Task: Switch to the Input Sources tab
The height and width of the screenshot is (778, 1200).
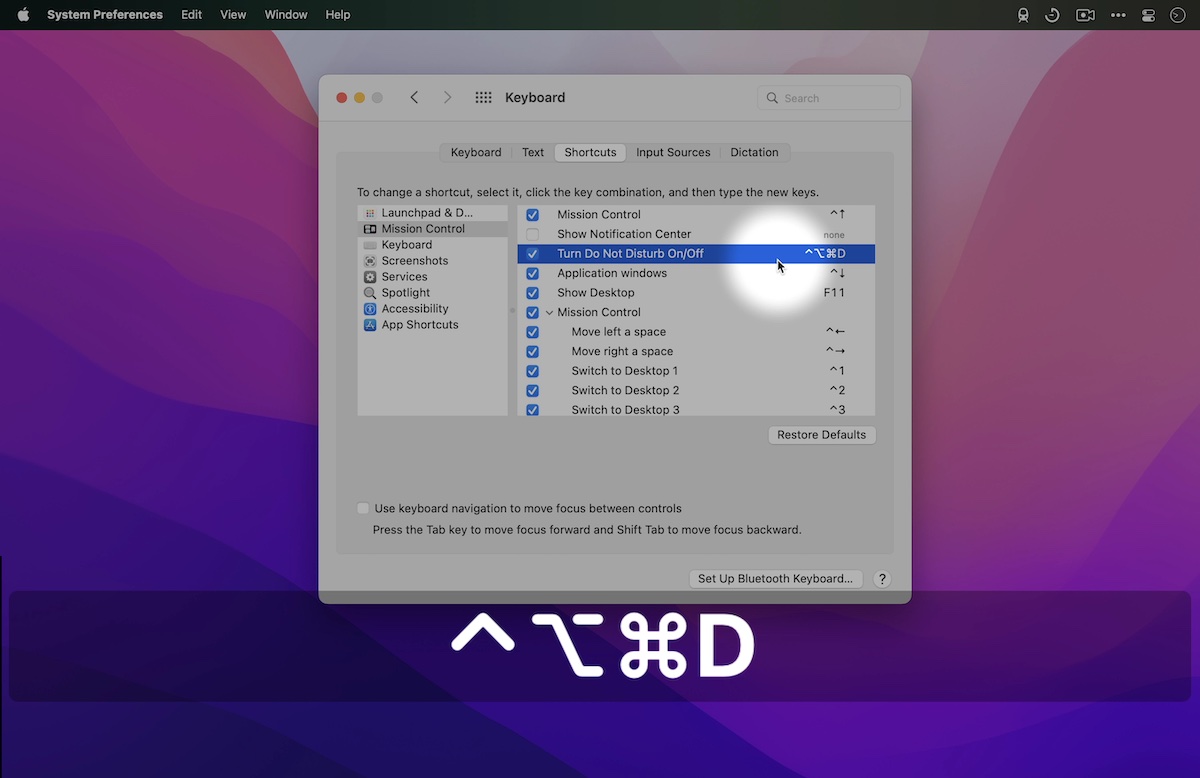Action: point(673,152)
